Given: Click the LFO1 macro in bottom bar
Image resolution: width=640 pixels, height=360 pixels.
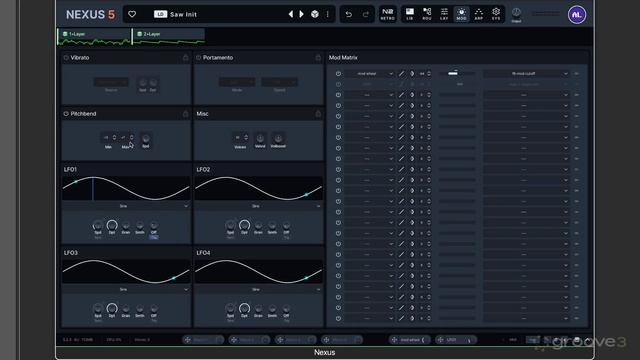Looking at the screenshot, I should tap(456, 340).
